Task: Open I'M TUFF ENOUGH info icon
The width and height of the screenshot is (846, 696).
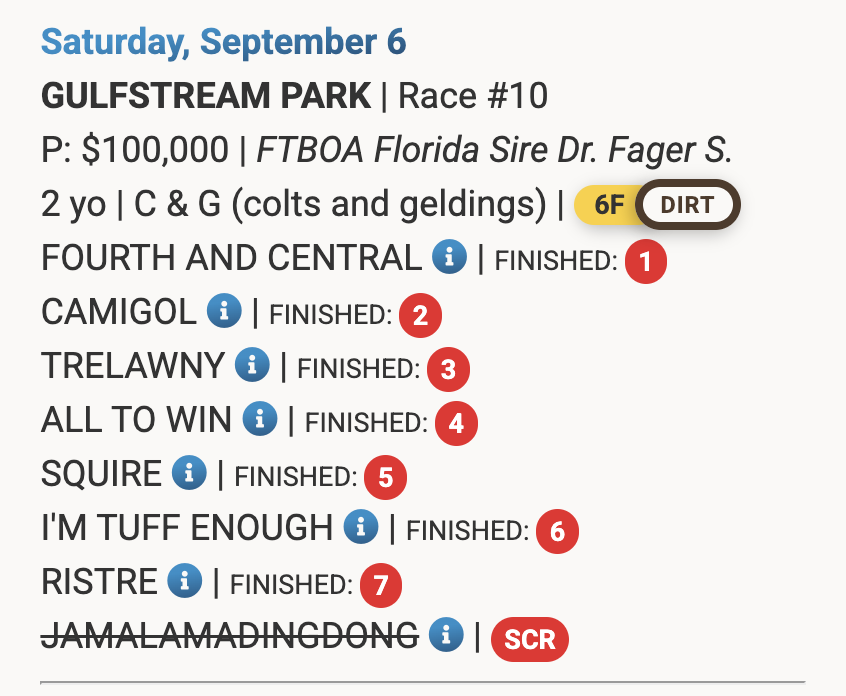Action: point(360,528)
